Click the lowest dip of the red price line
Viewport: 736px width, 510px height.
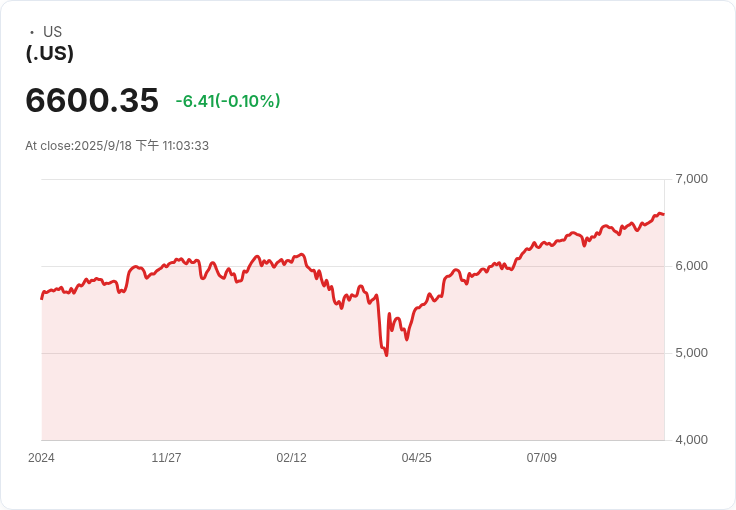[386, 355]
